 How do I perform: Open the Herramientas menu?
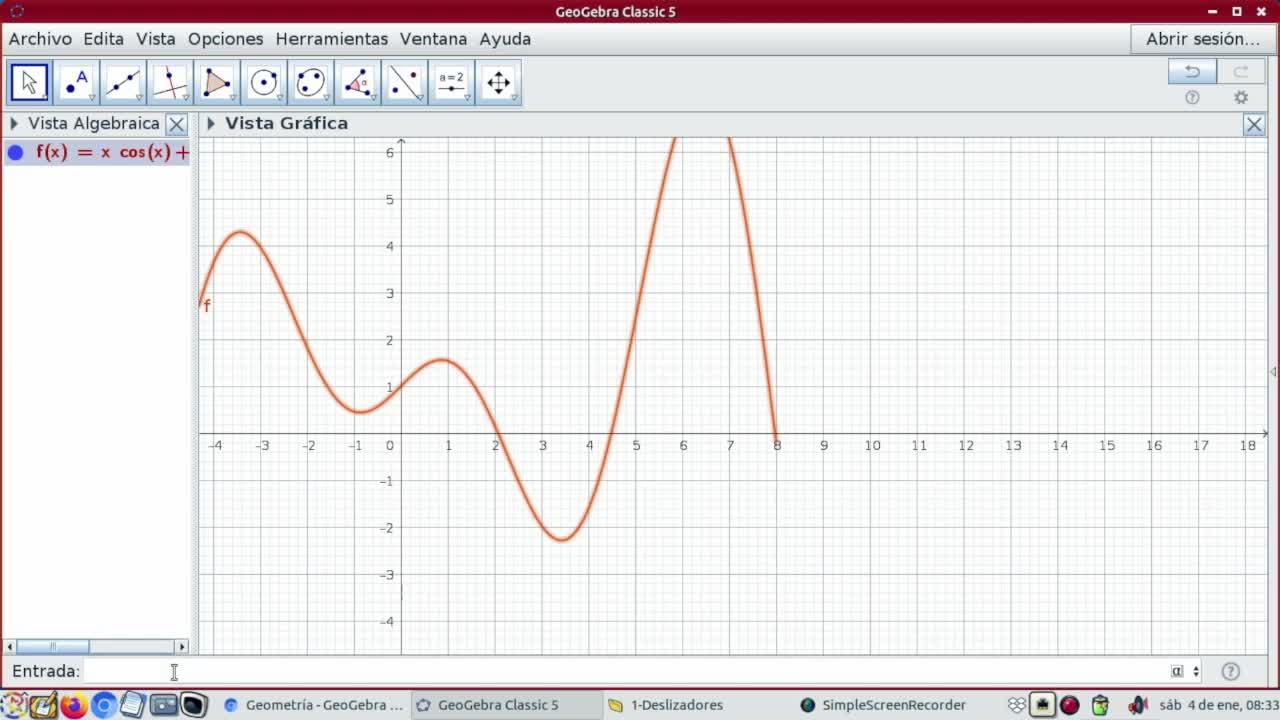pos(332,39)
